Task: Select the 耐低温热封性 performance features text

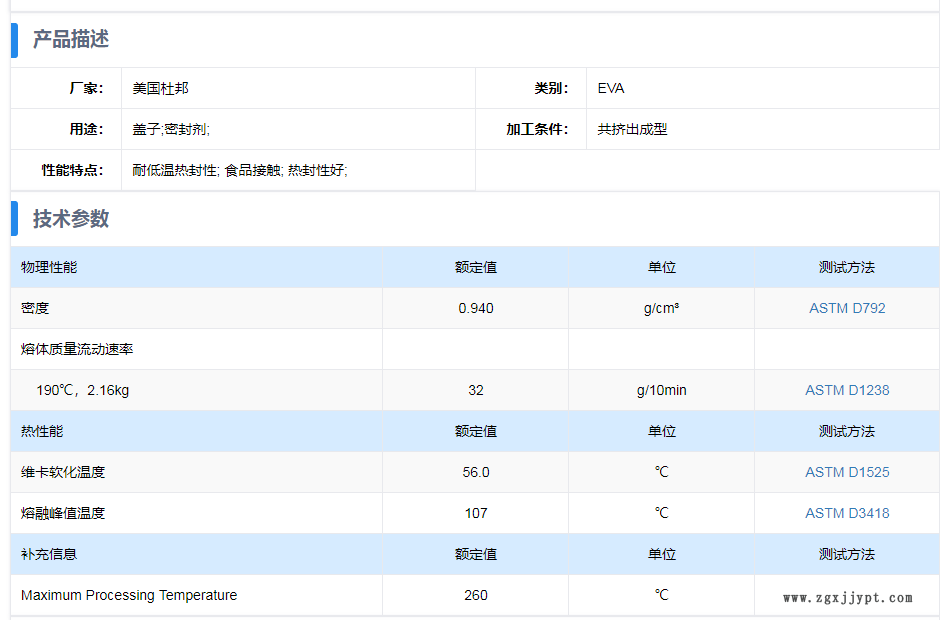Action: (x=239, y=170)
